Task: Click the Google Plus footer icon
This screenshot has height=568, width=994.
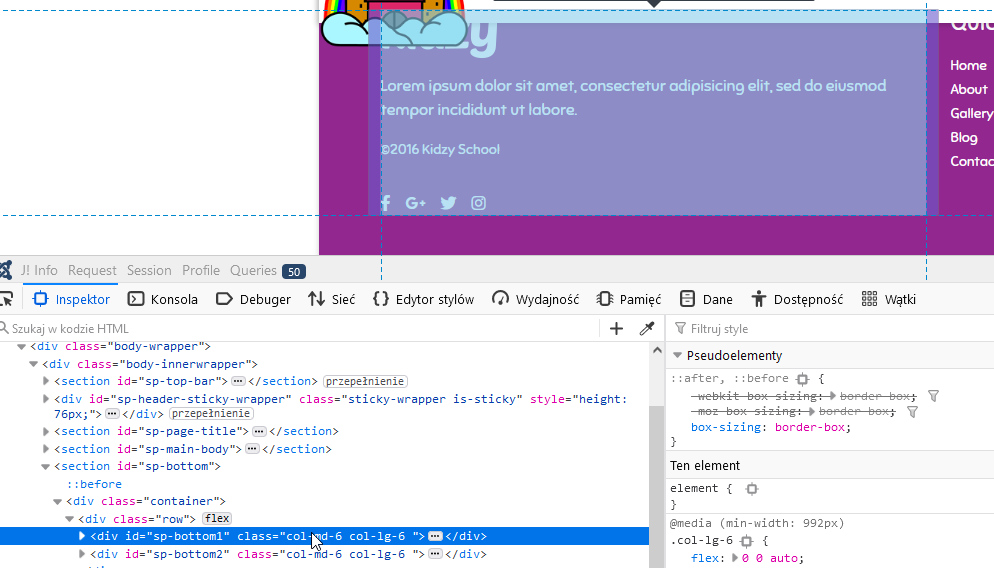Action: pos(416,203)
